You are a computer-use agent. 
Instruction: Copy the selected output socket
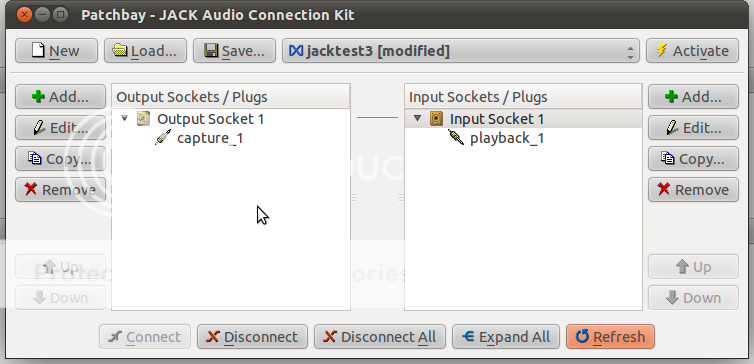pos(61,159)
